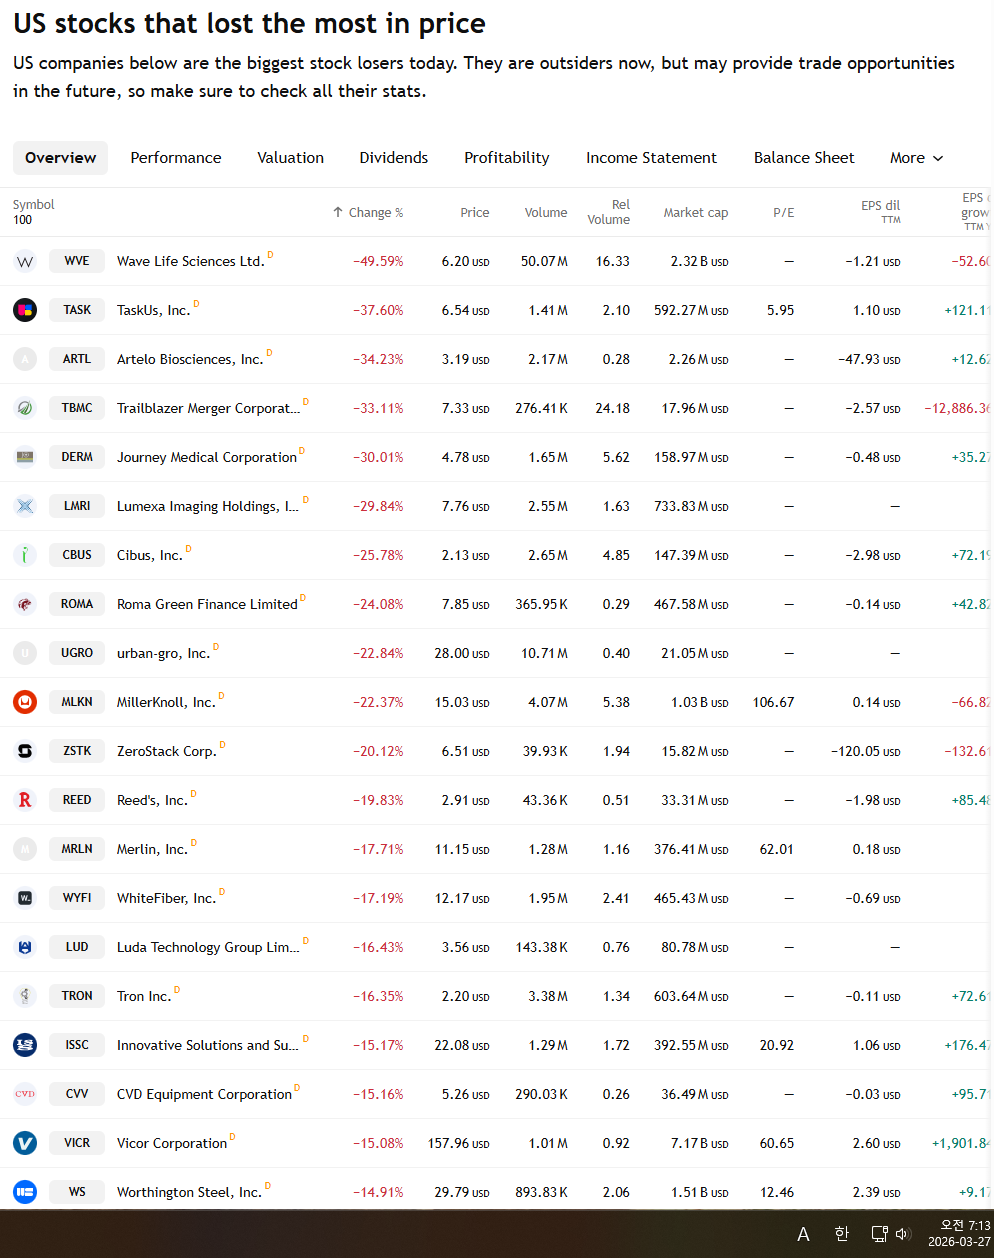Open the WVE ticker symbol link
The width and height of the screenshot is (994, 1258).
coord(77,261)
